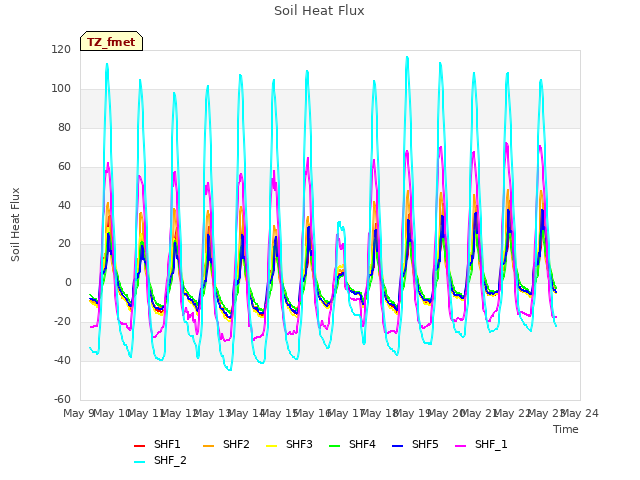Toggle the SHF2 series legend entry
This screenshot has height=480, width=640.
coord(226,444)
